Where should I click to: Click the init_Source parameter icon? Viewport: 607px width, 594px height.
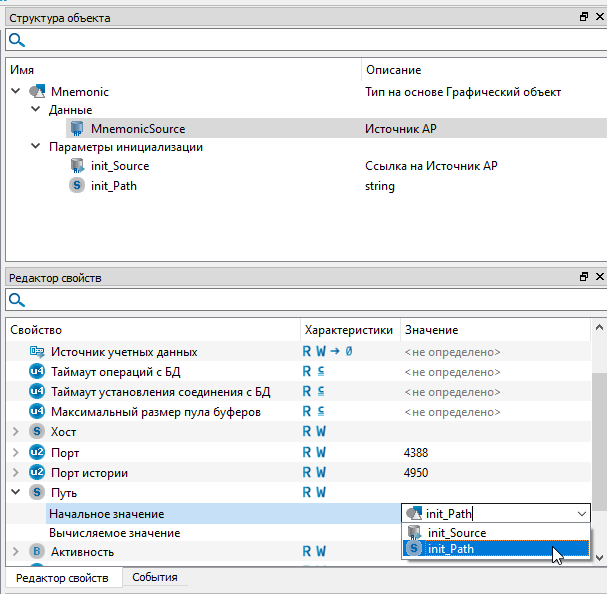click(x=77, y=166)
